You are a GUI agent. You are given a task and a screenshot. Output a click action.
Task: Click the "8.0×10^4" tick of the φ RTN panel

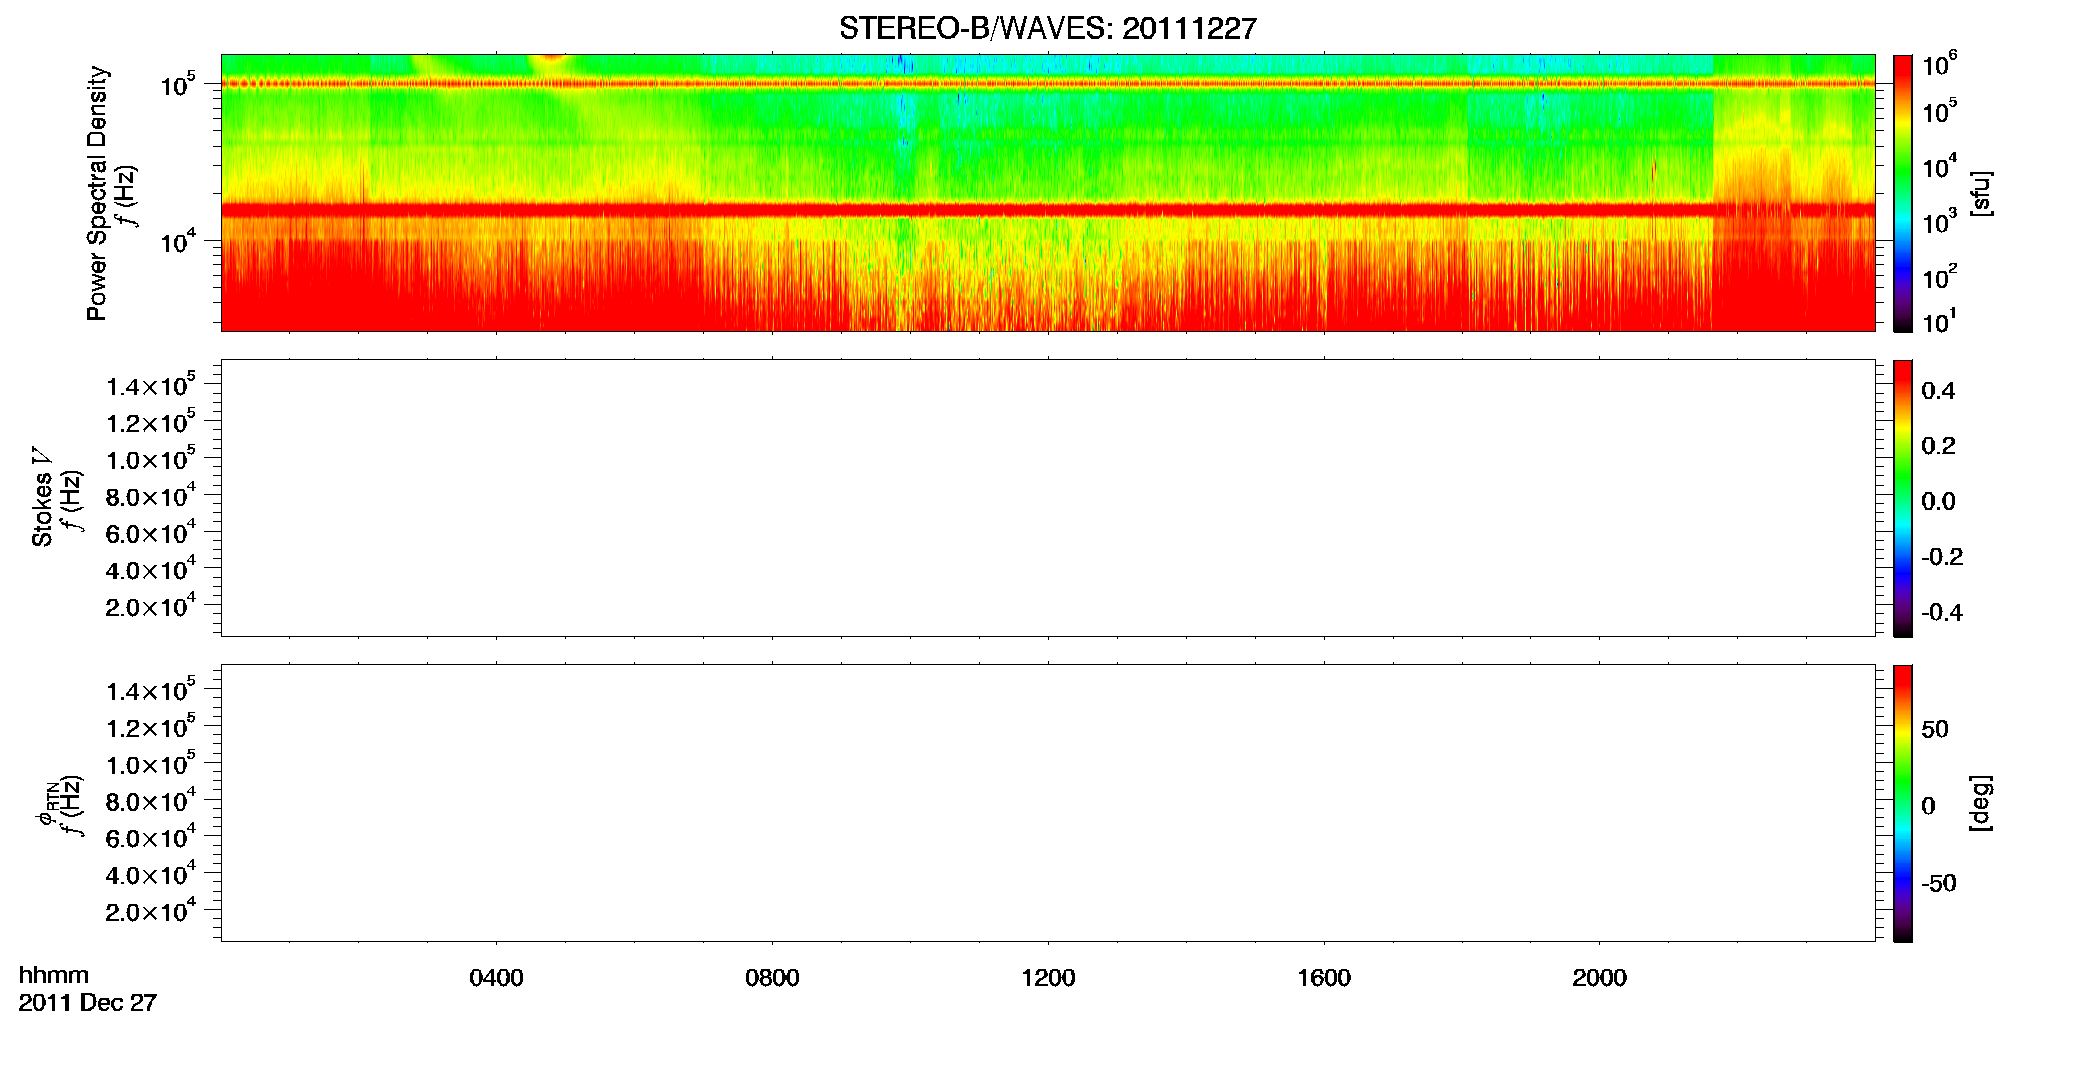click(x=151, y=800)
